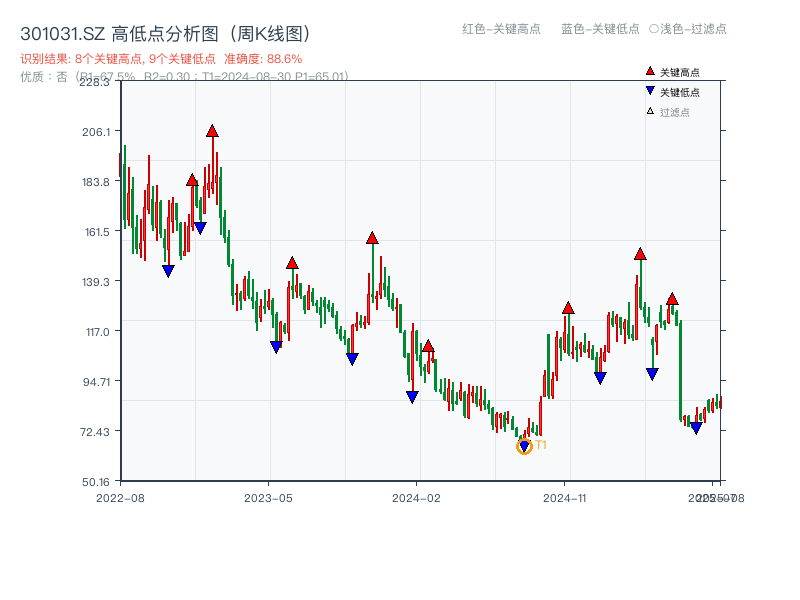Image resolution: width=800 pixels, height=600 pixels.
Task: Click the yellow T1 circle marker on the chart
Action: pyautogui.click(x=523, y=446)
